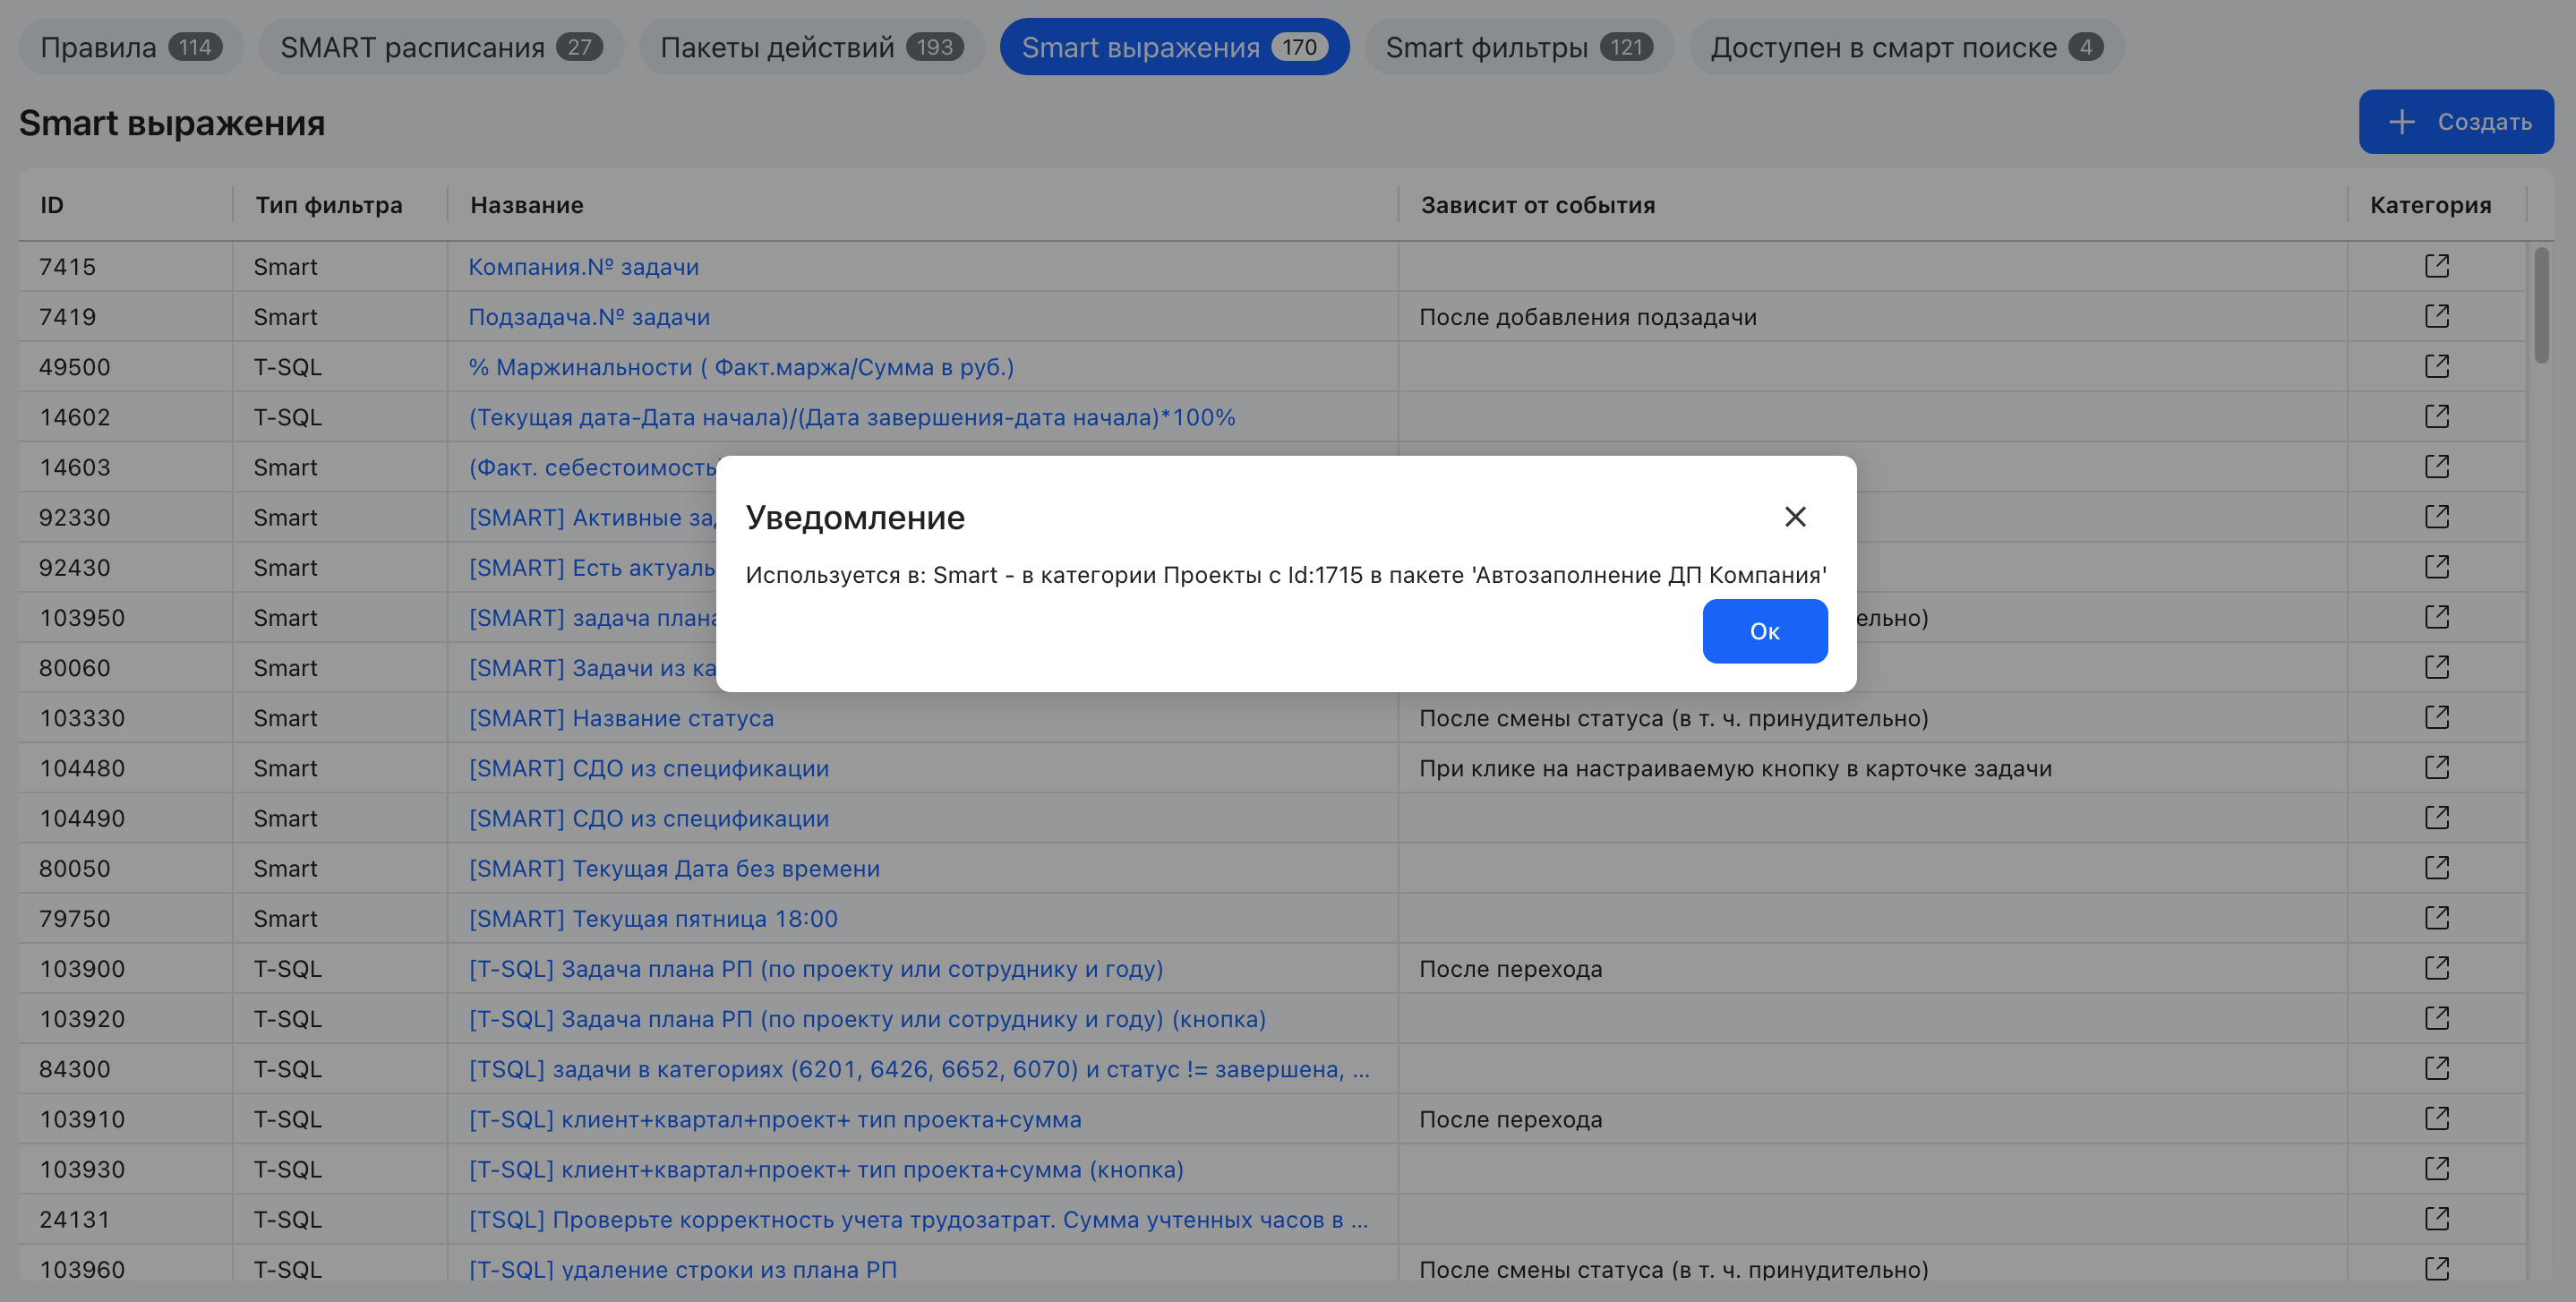Open category link icon for row 103930
This screenshot has height=1302, width=2576.
click(2437, 1168)
